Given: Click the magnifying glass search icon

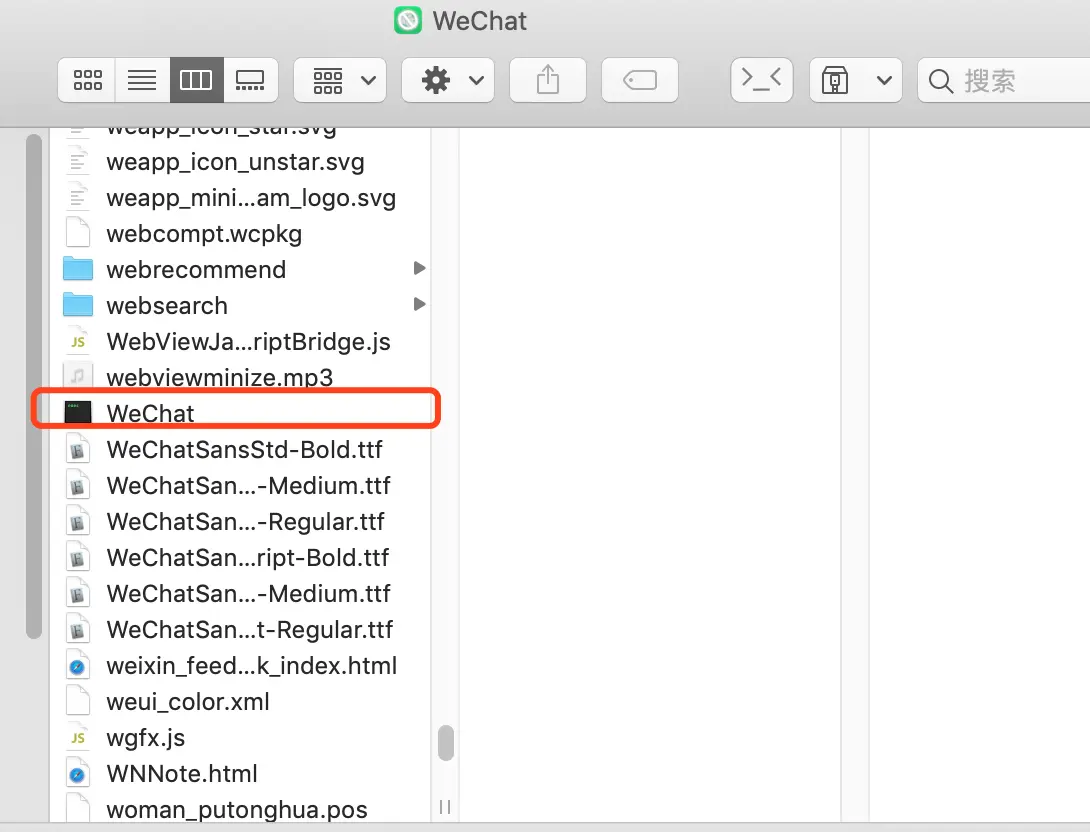Looking at the screenshot, I should point(940,81).
